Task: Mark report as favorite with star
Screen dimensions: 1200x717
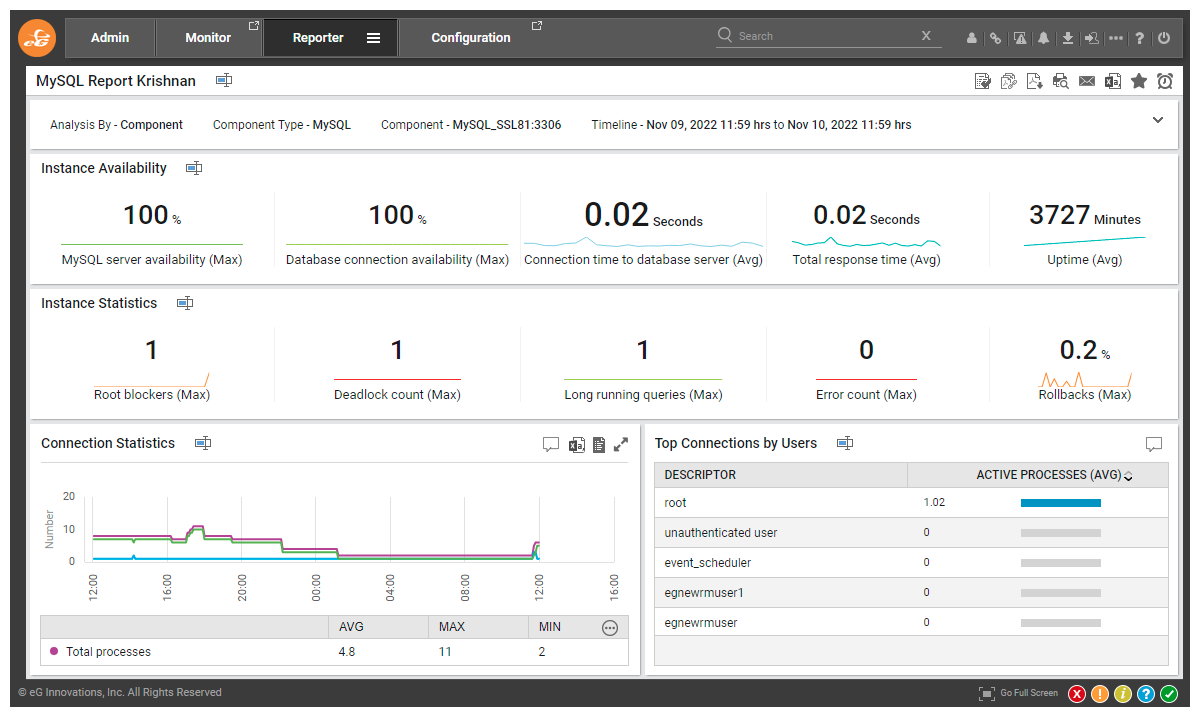Action: 1139,81
